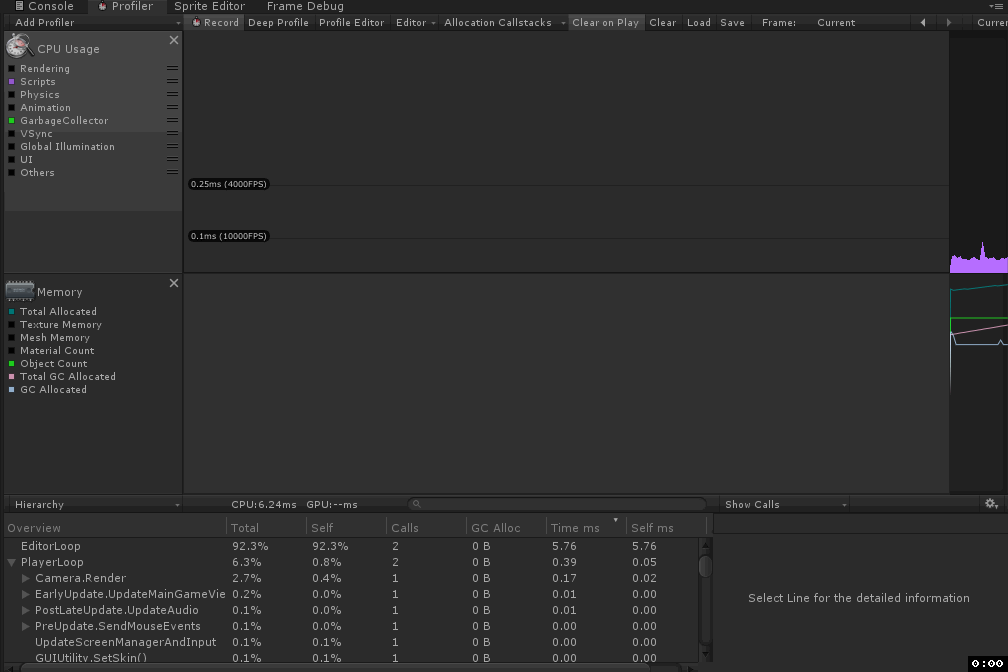Toggle Profile Editor

click(x=352, y=23)
